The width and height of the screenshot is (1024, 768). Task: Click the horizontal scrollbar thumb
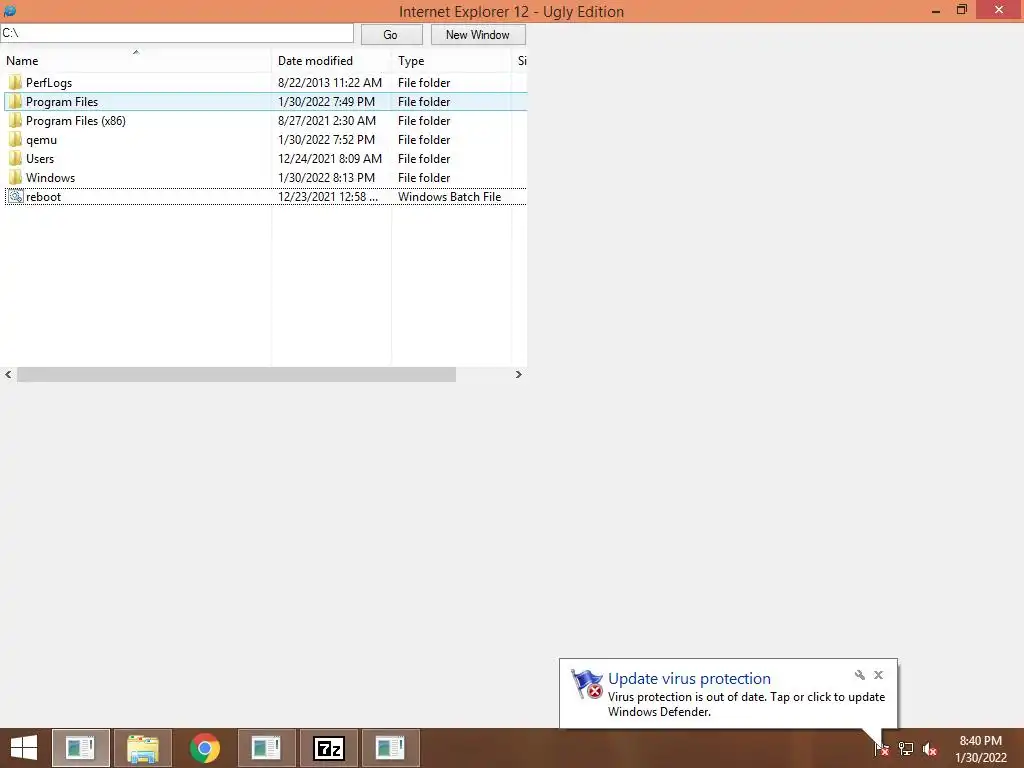236,374
